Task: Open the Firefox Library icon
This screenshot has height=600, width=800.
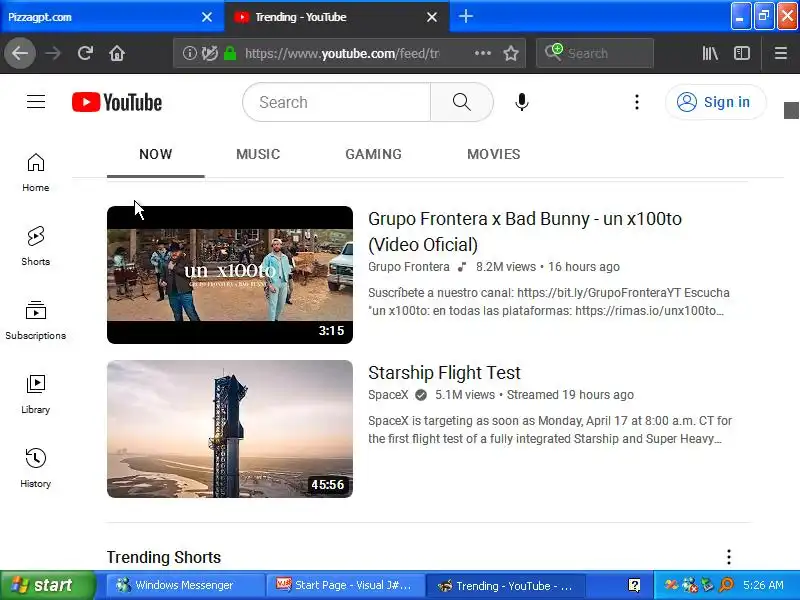Action: click(x=710, y=53)
